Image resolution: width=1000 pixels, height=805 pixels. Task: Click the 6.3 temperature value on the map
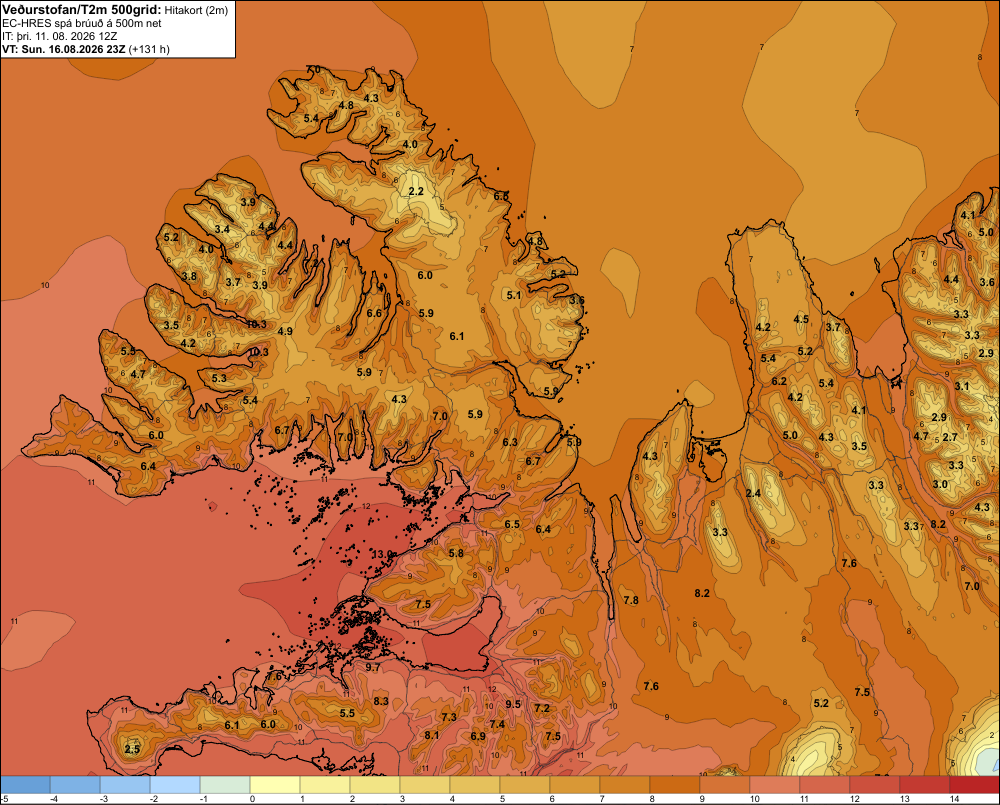click(x=510, y=442)
